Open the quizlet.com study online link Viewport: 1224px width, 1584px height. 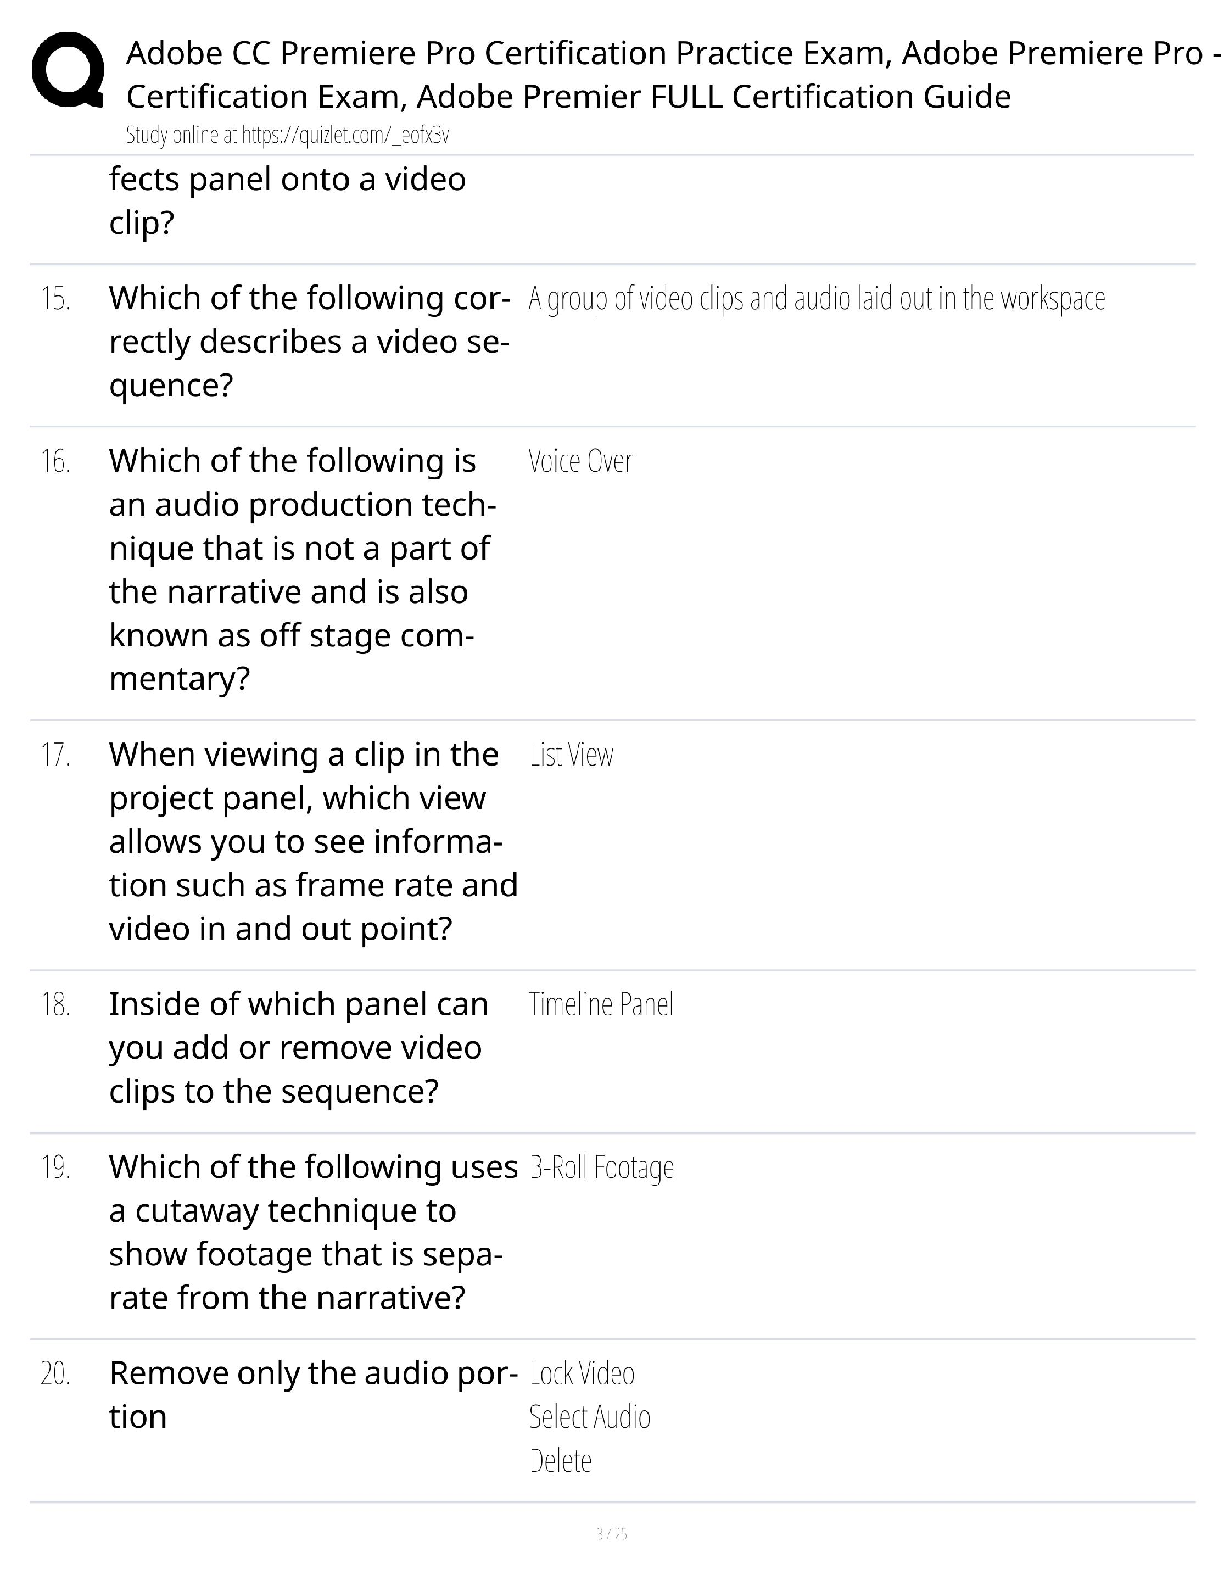294,134
